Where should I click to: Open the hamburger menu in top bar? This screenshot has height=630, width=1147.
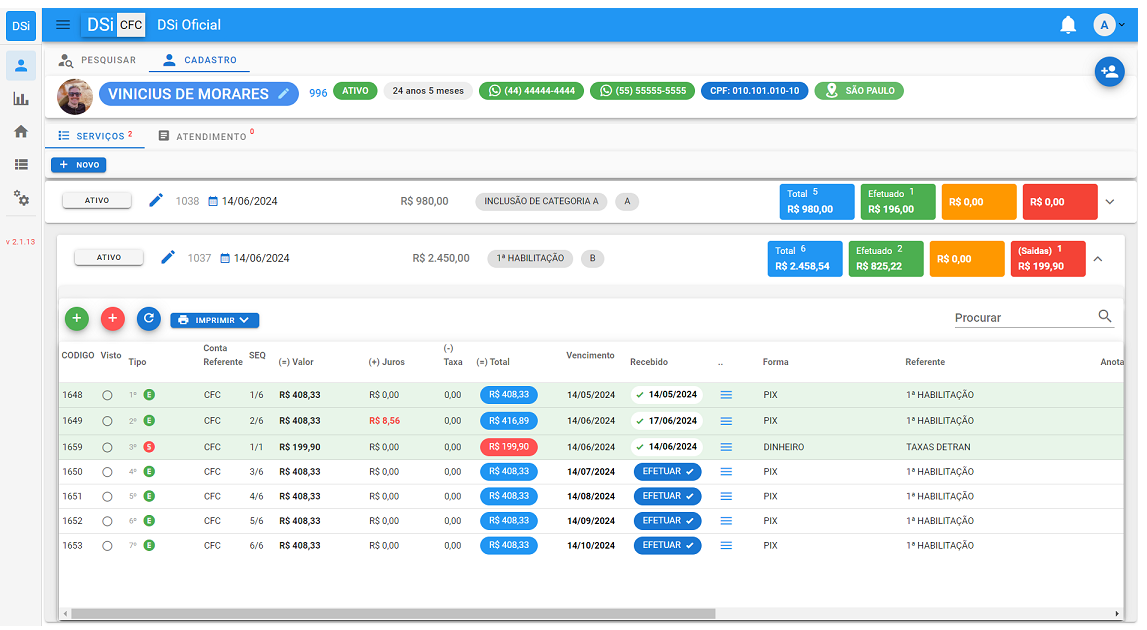(63, 25)
